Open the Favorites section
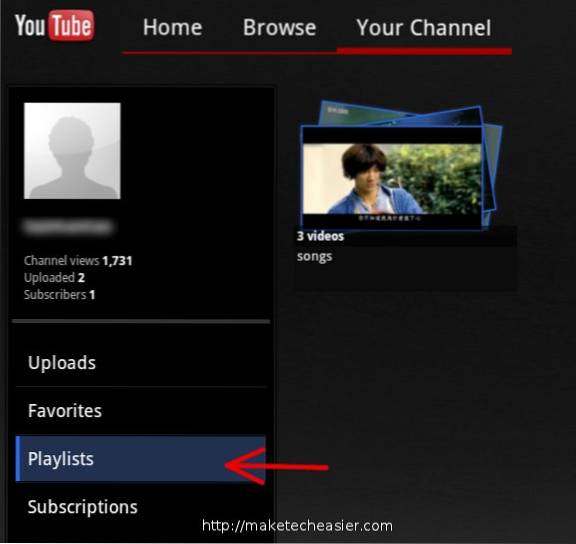 coord(141,410)
